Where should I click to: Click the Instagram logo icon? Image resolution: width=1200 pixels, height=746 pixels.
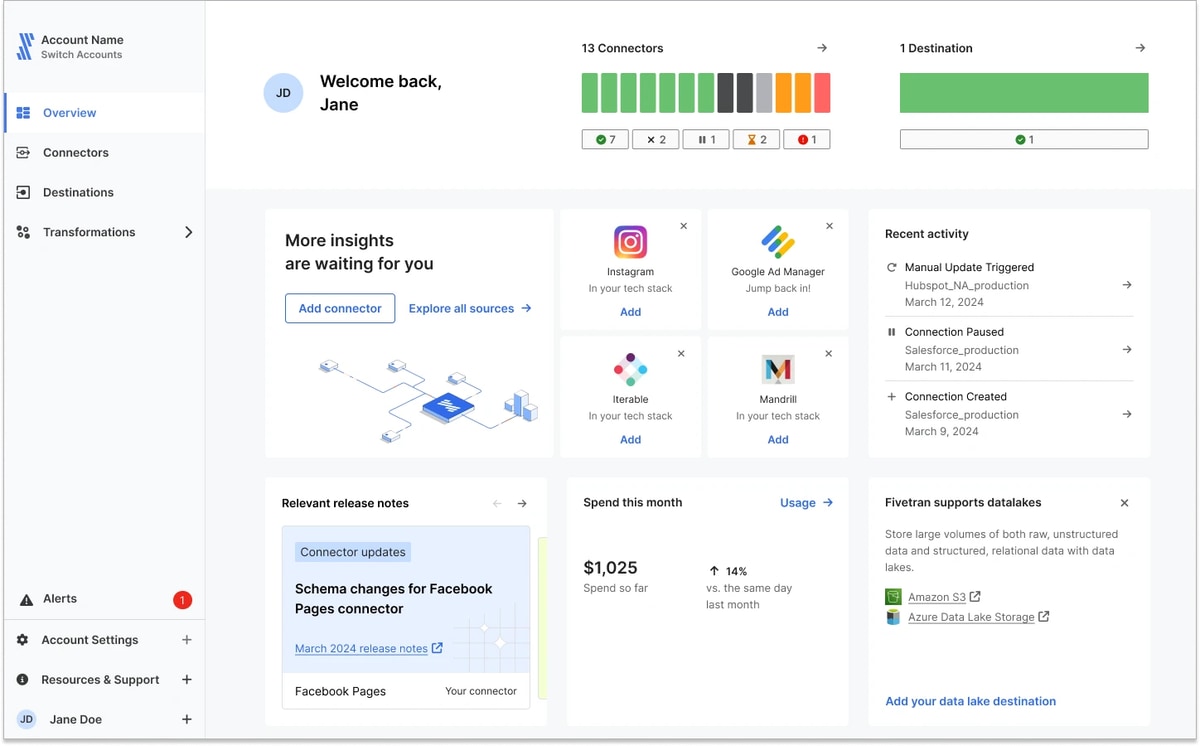(630, 242)
